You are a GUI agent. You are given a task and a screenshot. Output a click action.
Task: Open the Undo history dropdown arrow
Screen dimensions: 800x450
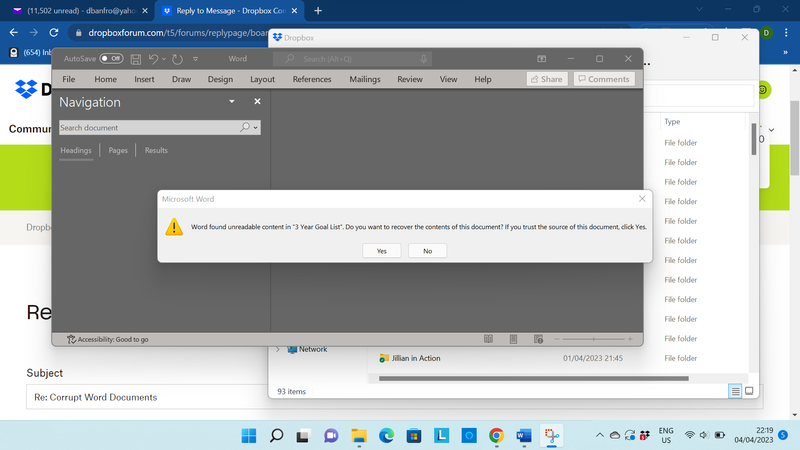point(164,59)
